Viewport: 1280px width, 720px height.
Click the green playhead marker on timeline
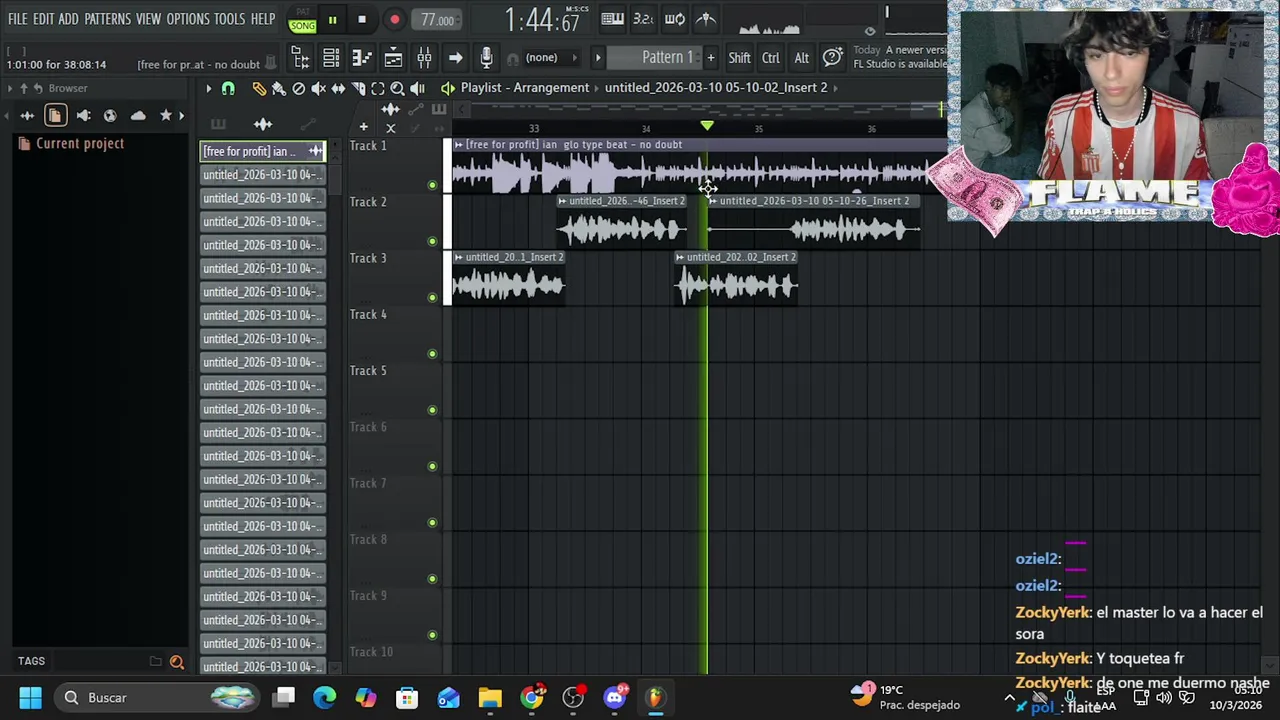[x=707, y=126]
